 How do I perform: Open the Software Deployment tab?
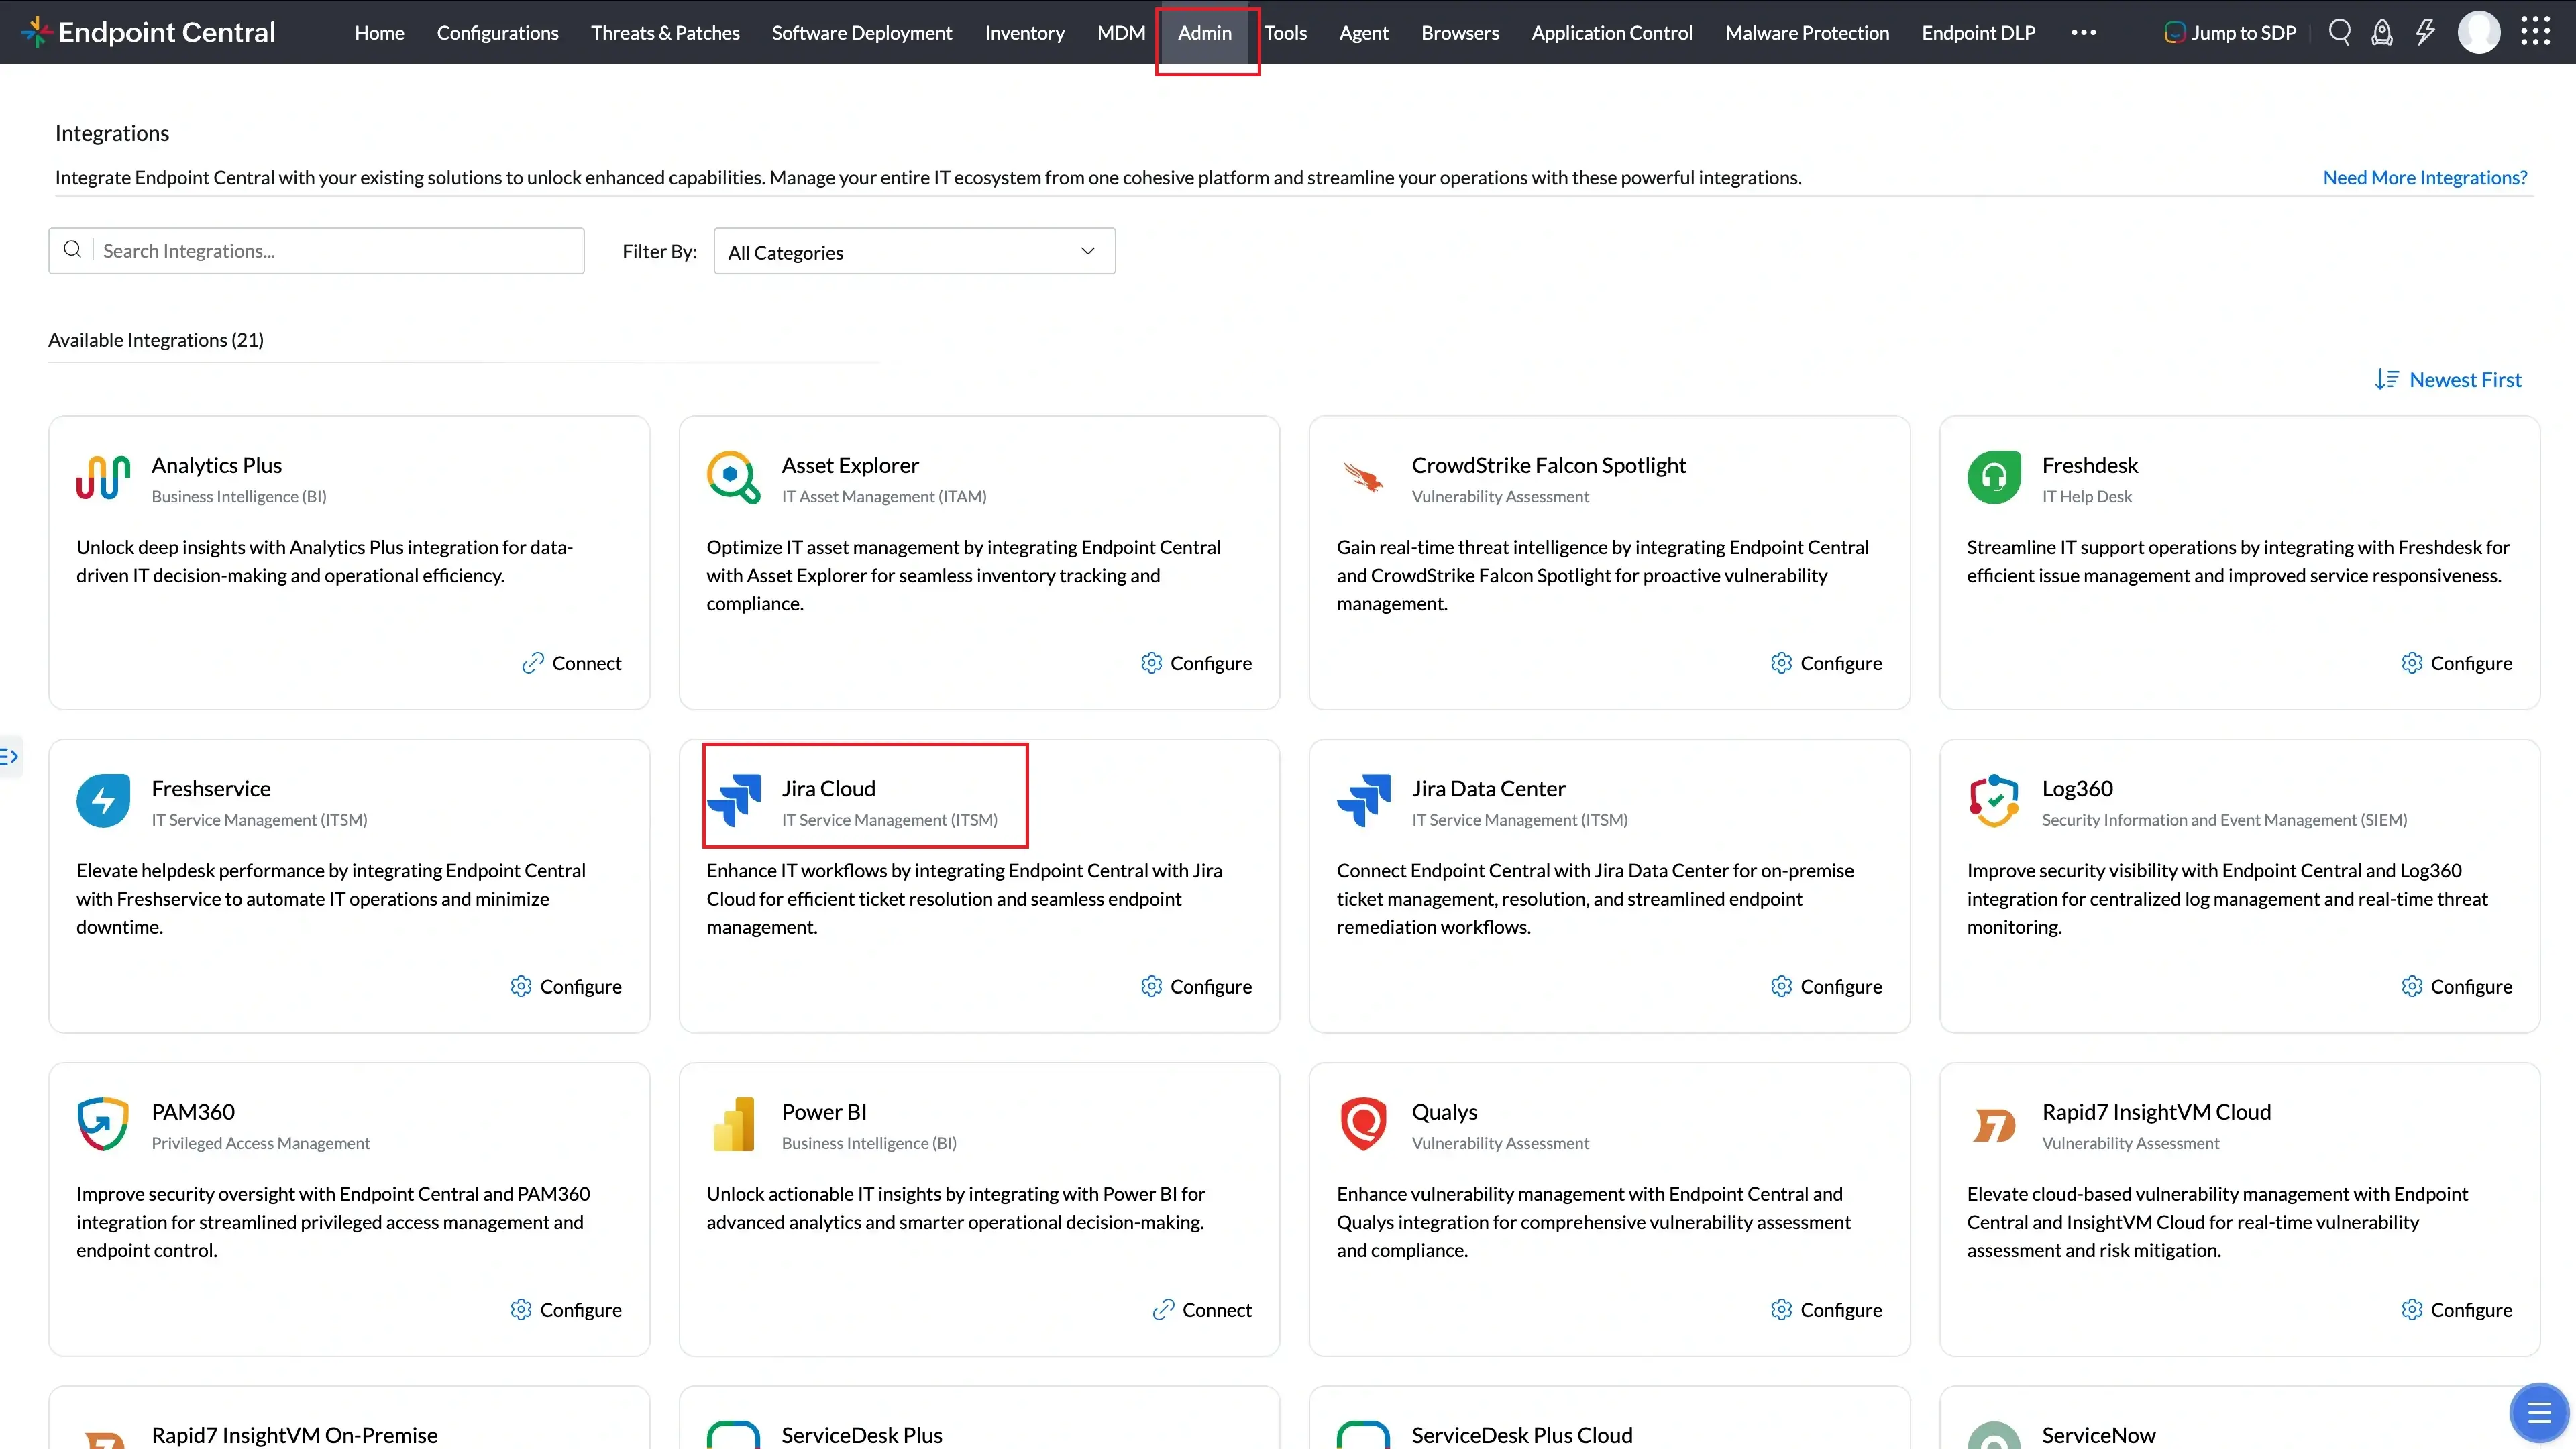coord(861,32)
